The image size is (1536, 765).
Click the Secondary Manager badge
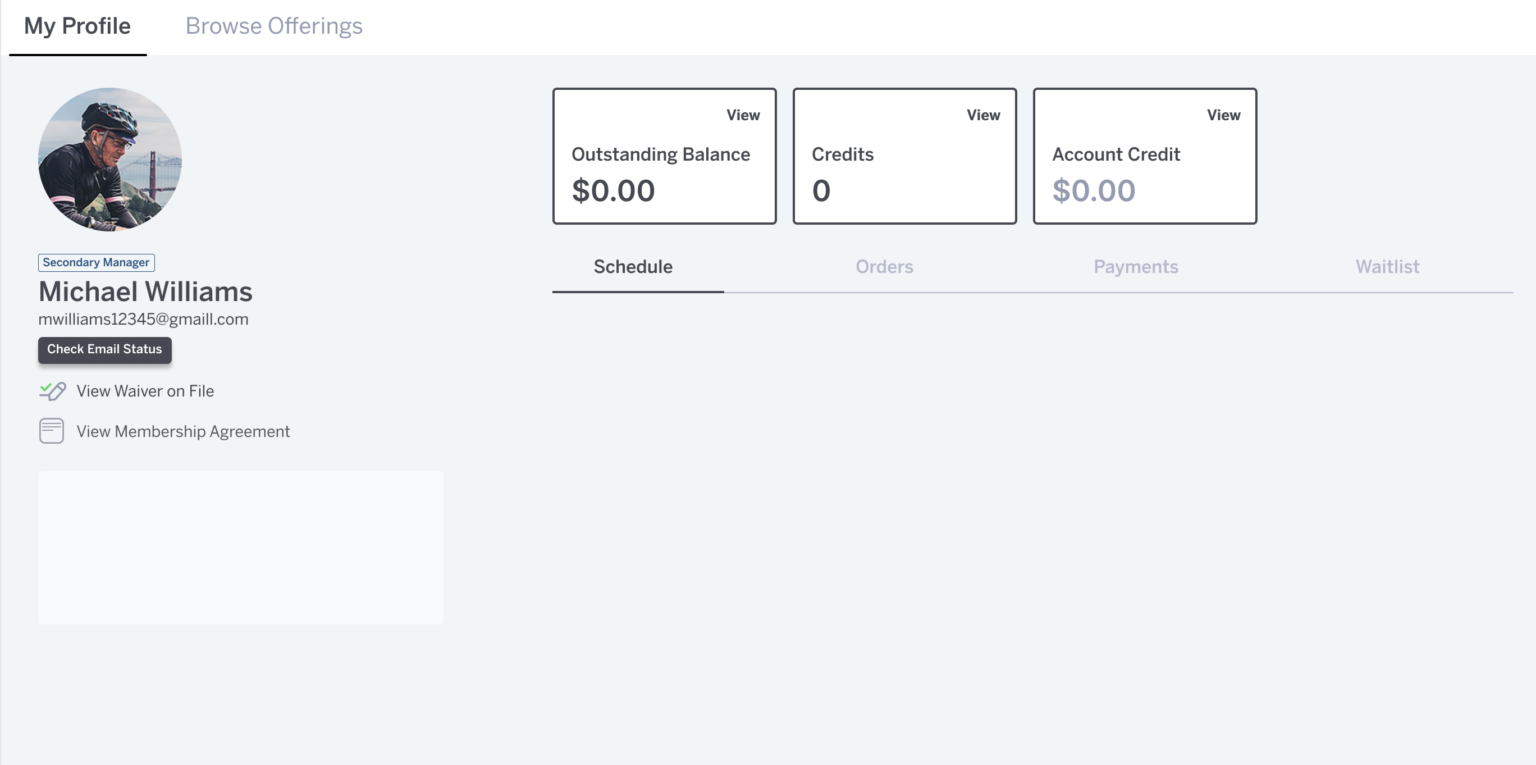tap(96, 263)
